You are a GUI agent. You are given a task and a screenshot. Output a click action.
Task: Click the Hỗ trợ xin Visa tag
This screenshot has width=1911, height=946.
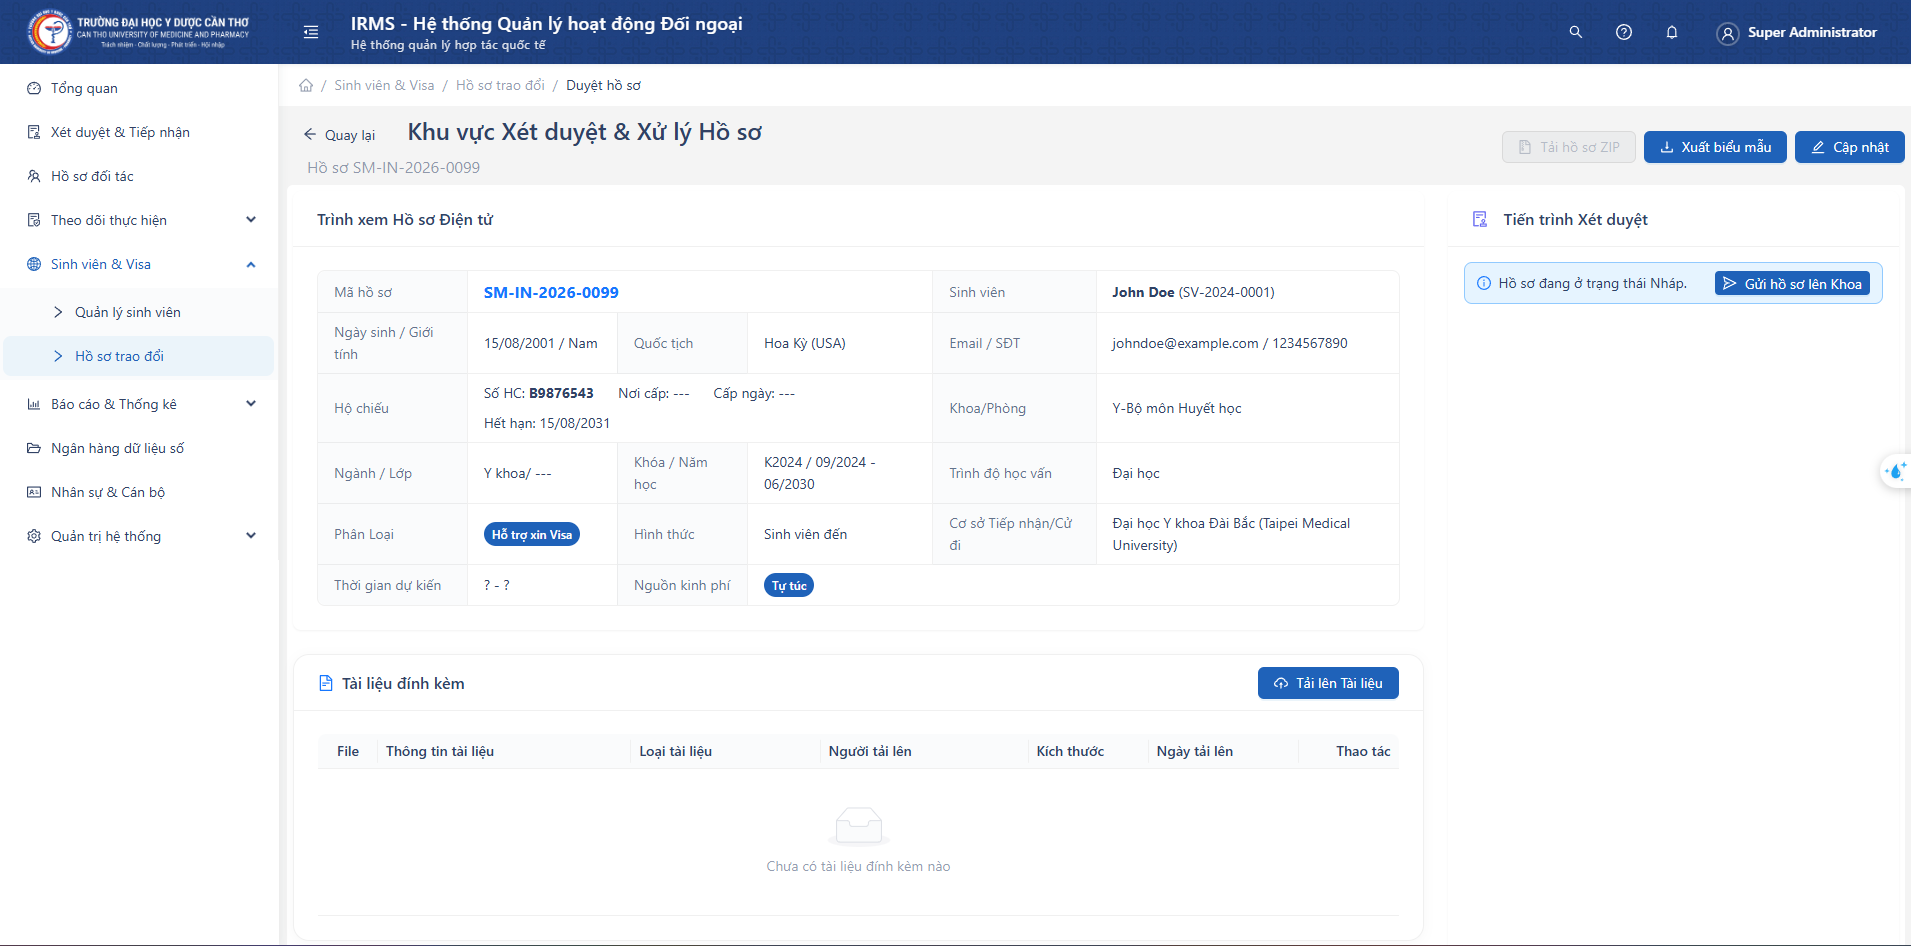click(x=532, y=534)
